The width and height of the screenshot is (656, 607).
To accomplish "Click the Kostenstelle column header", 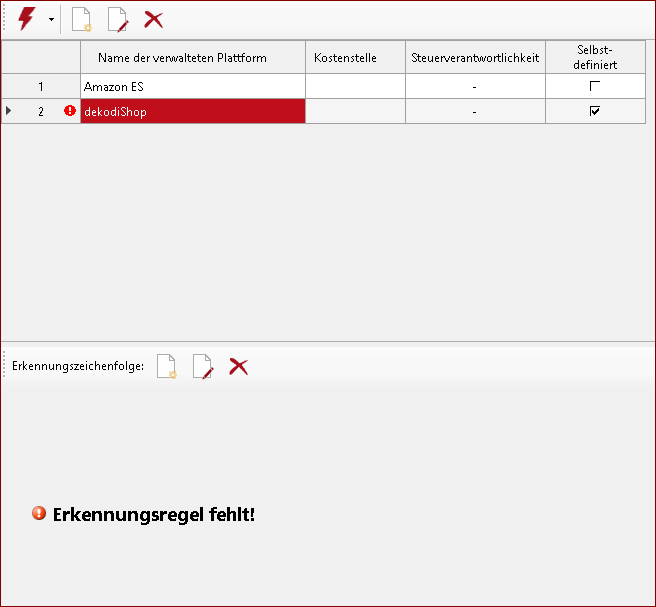I will [356, 57].
